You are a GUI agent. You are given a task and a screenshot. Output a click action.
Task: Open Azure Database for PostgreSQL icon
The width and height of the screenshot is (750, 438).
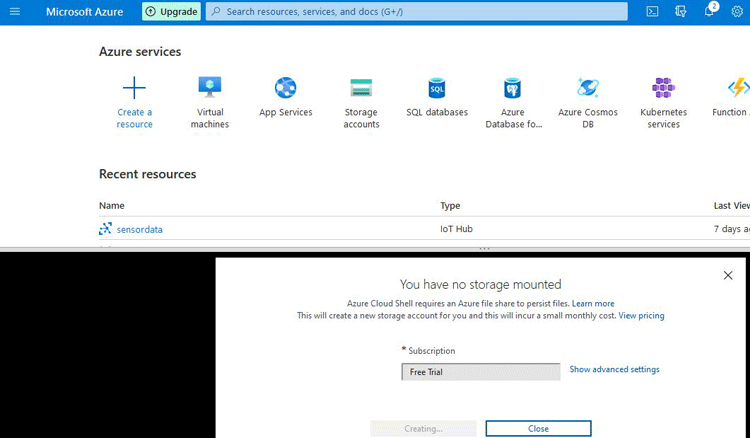[512, 88]
